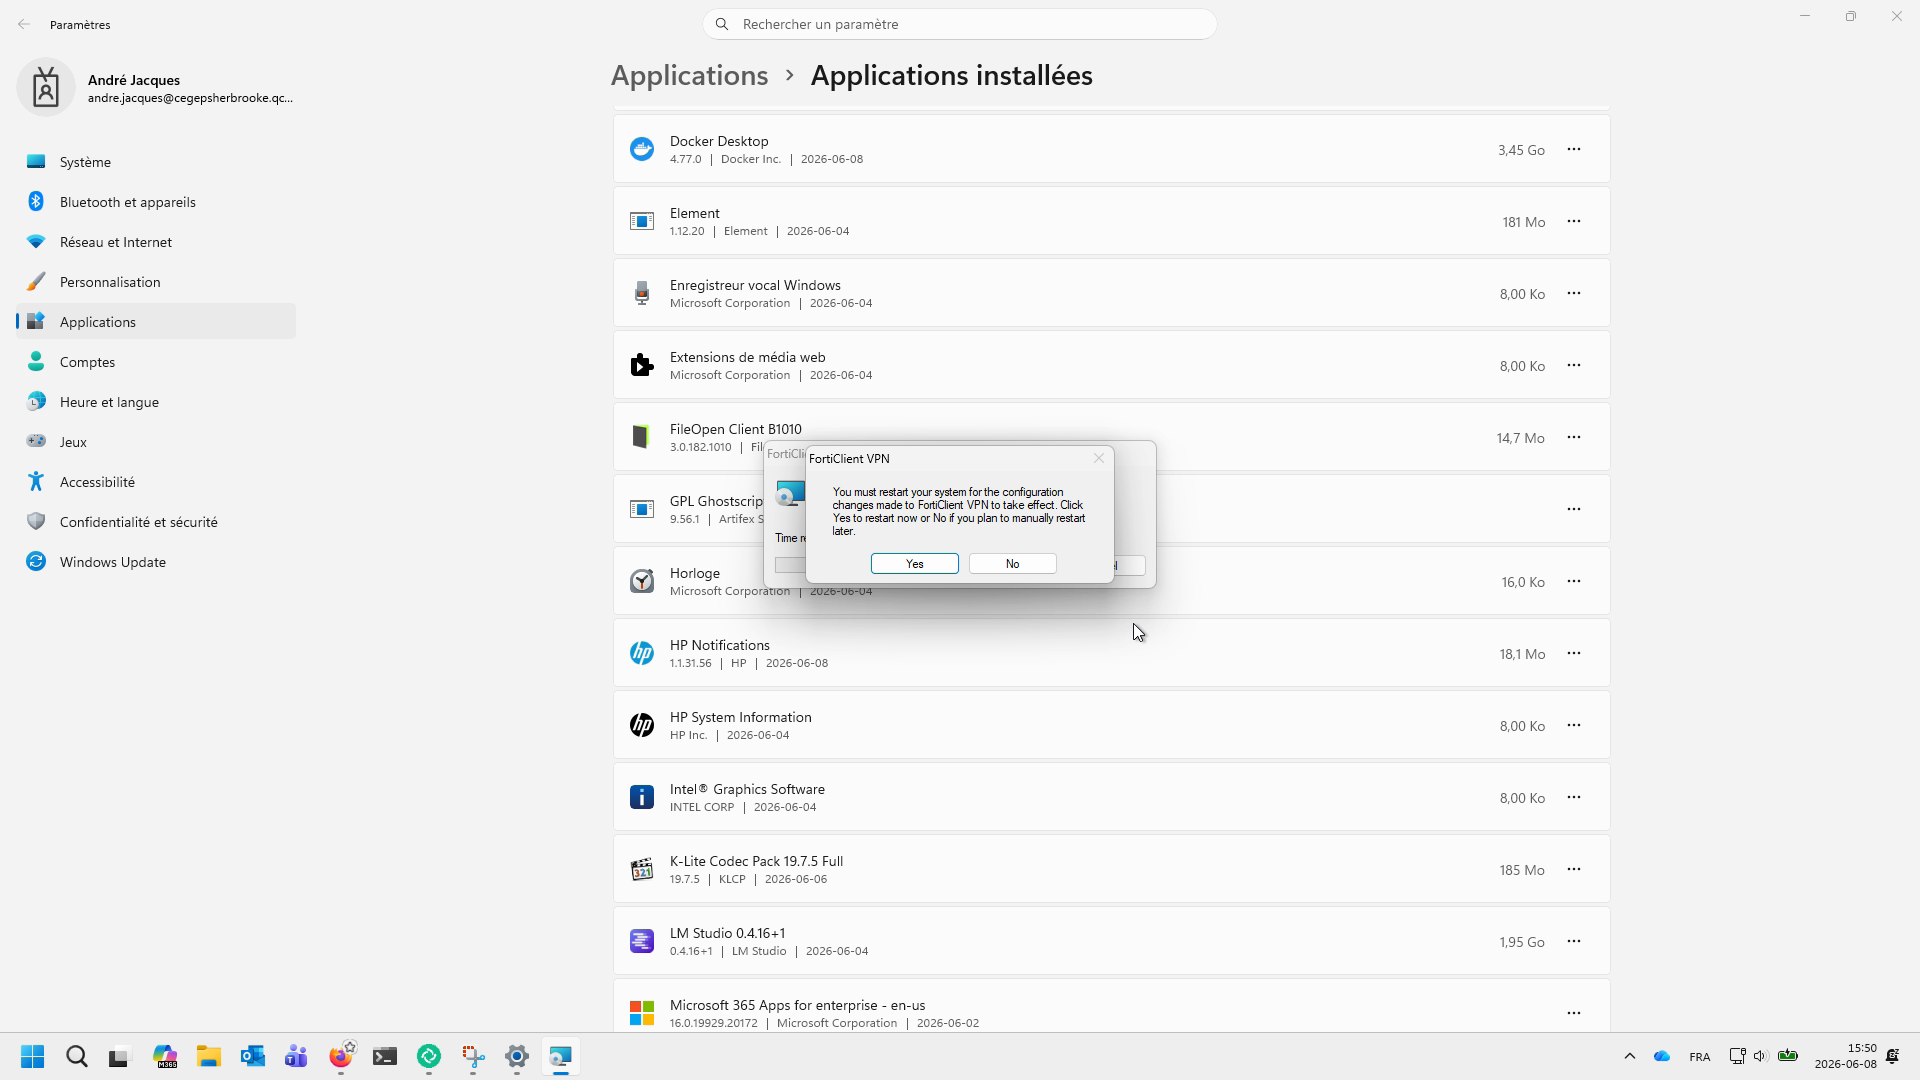Open Microsoft Teams from the taskbar
The image size is (1920, 1080).
click(x=297, y=1057)
